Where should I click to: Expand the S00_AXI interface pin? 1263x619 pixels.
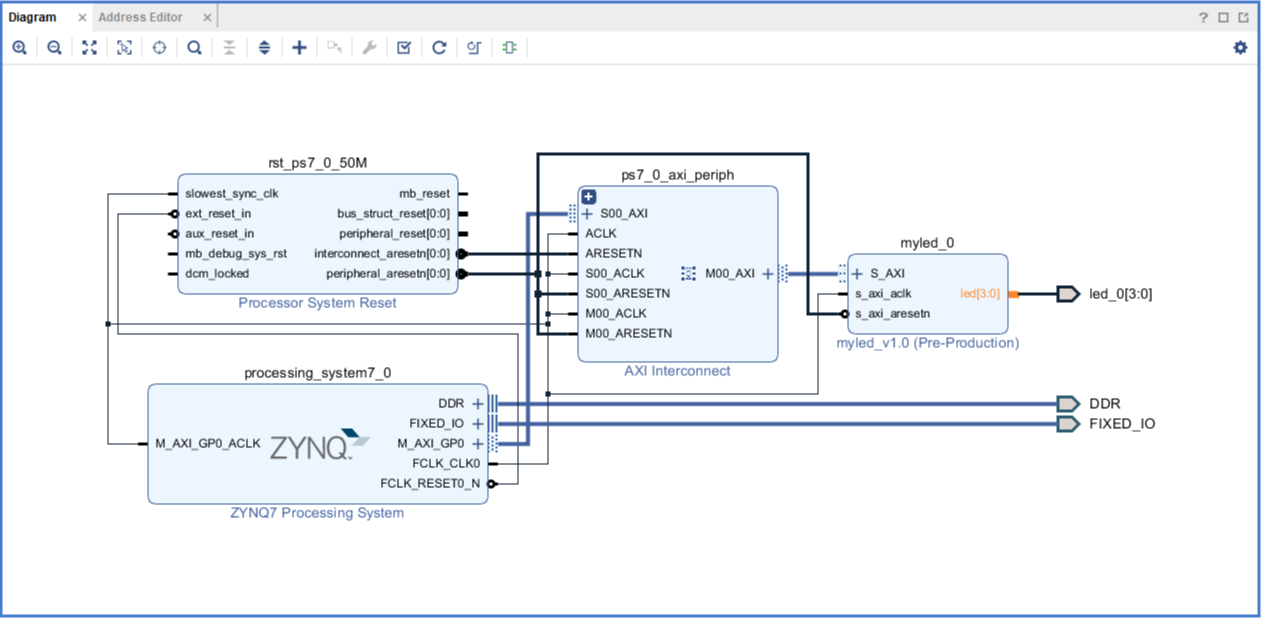[x=587, y=214]
